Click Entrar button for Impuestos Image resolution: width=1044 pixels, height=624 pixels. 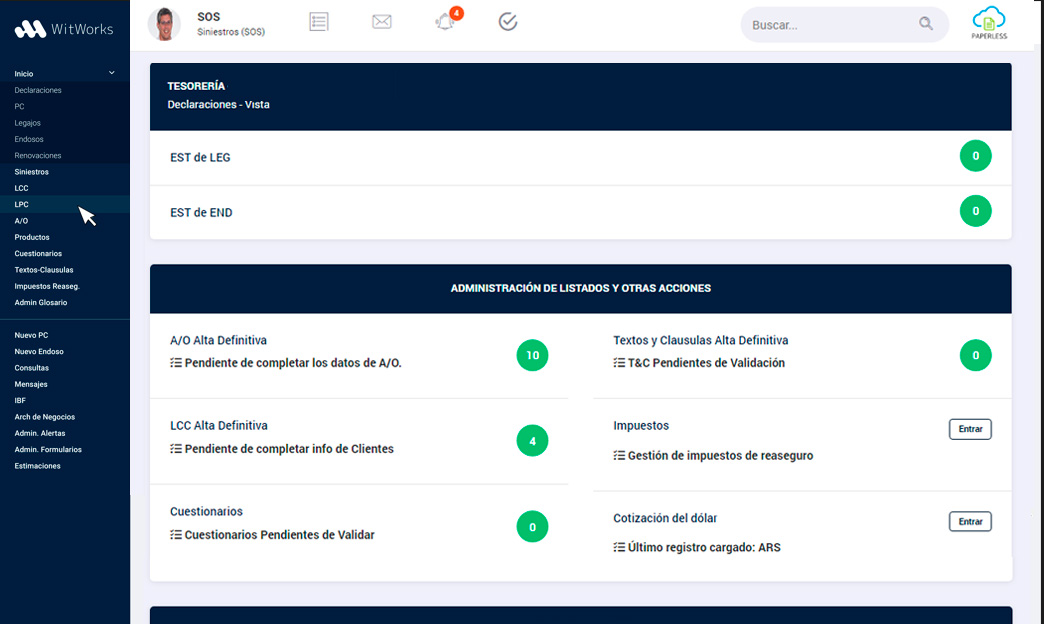pyautogui.click(x=969, y=429)
